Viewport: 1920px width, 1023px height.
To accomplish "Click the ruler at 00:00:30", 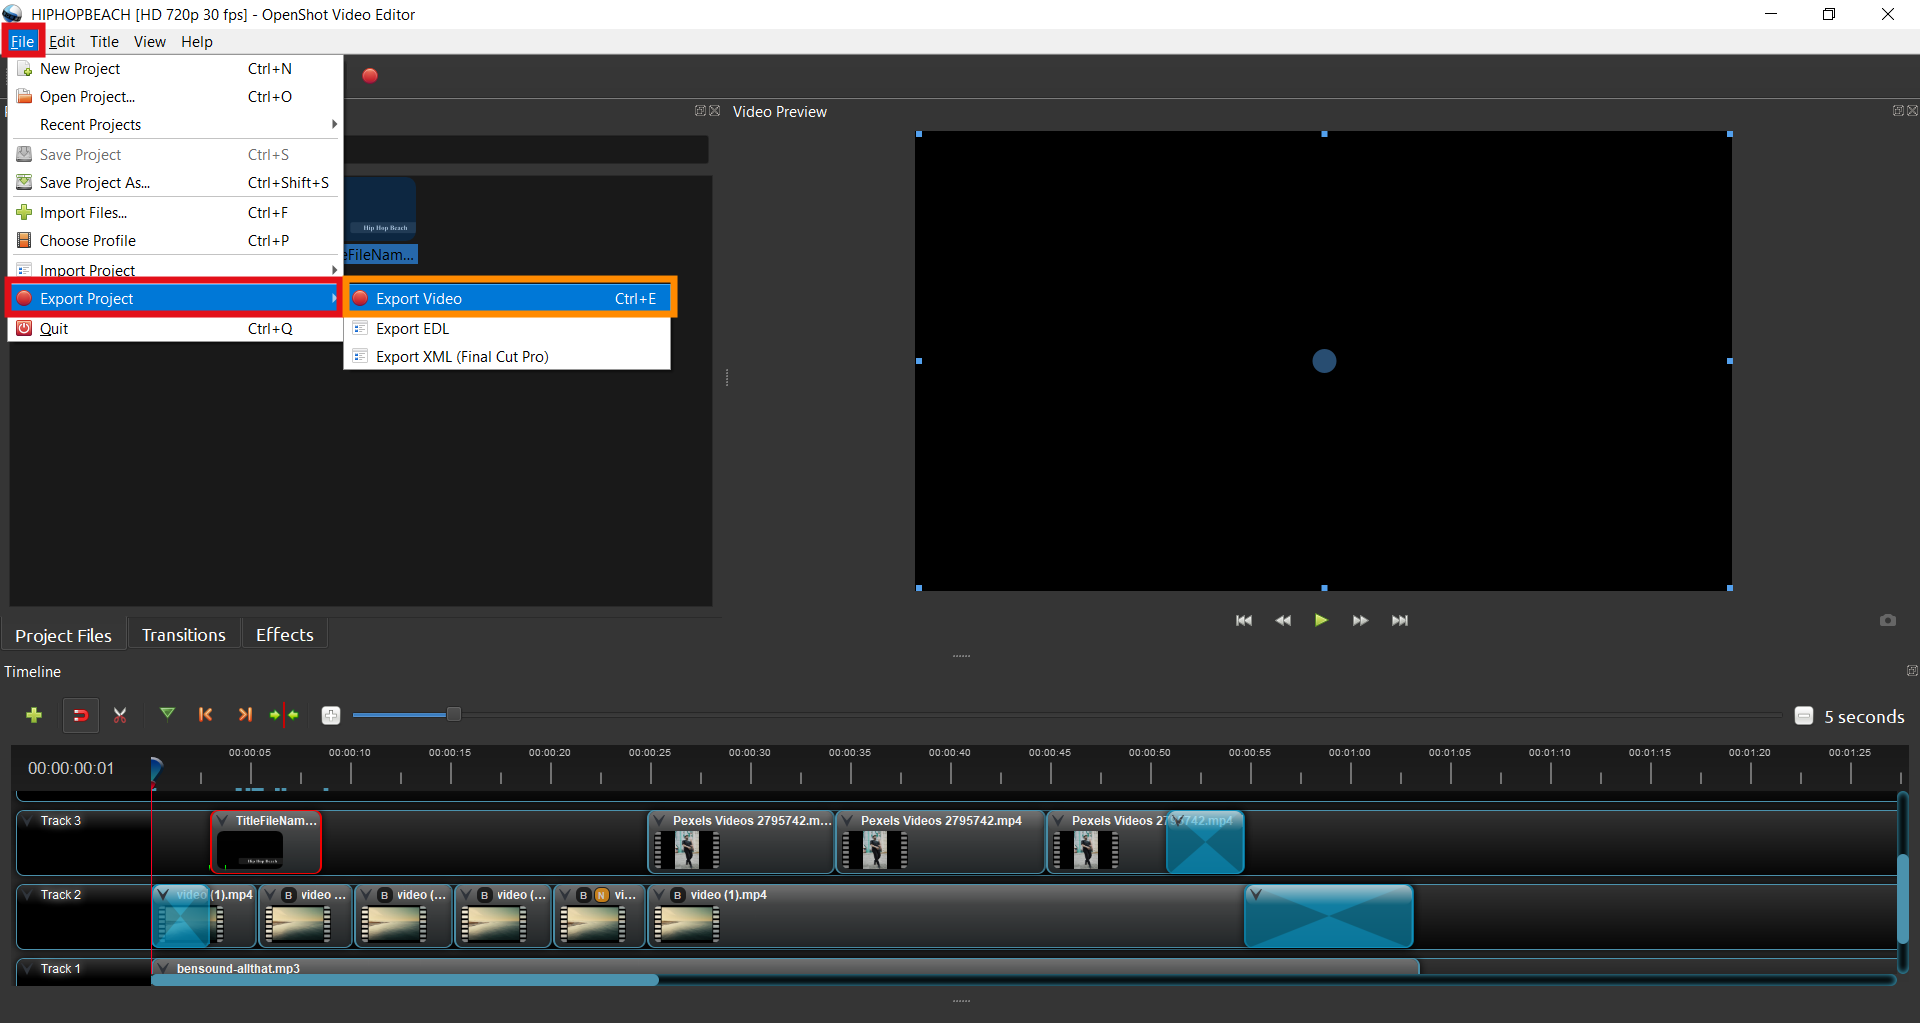I will coord(750,765).
